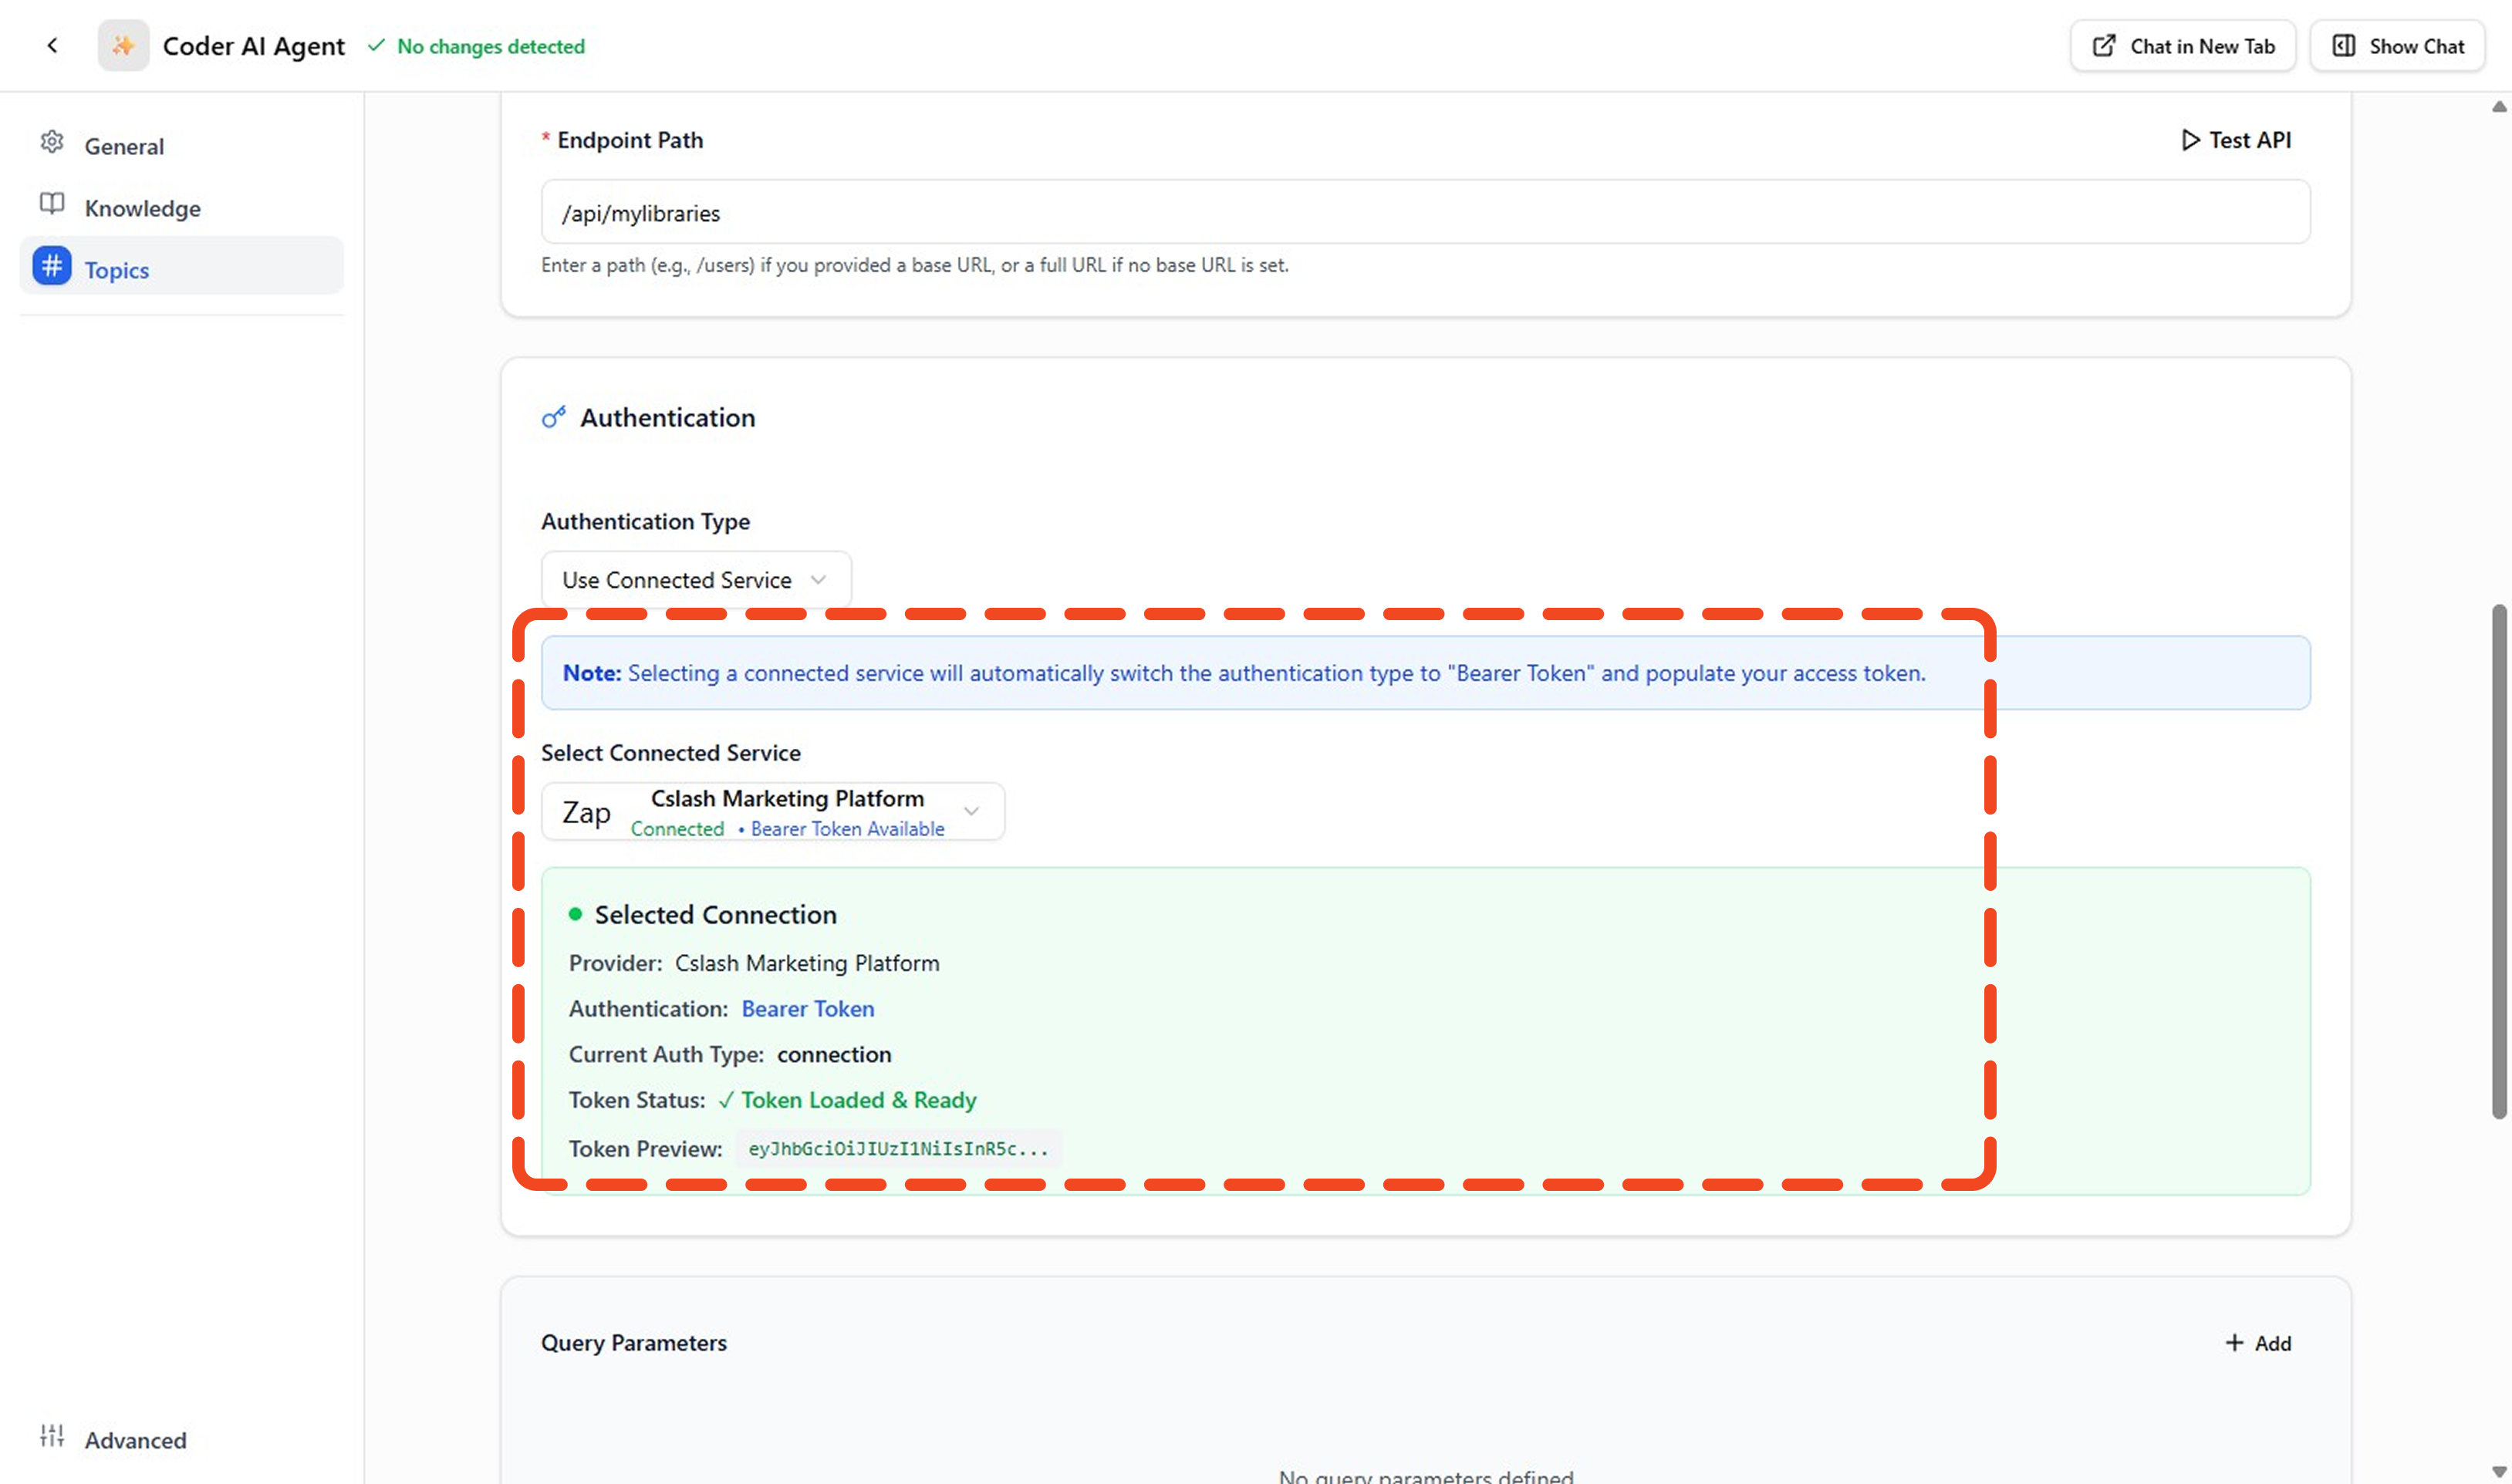2512x1484 pixels.
Task: Expand the Select Connected Service dropdown
Action: pyautogui.click(x=772, y=812)
